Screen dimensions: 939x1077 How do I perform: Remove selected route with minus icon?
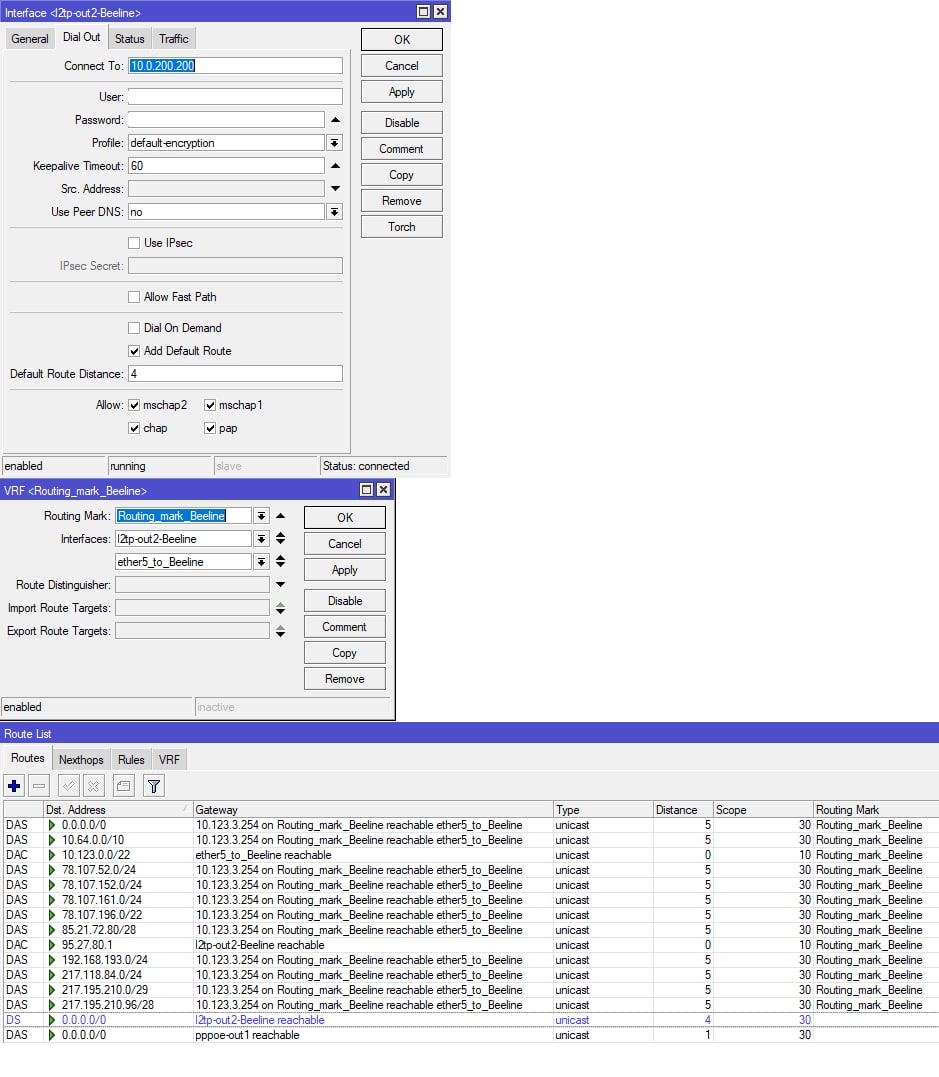pyautogui.click(x=39, y=785)
